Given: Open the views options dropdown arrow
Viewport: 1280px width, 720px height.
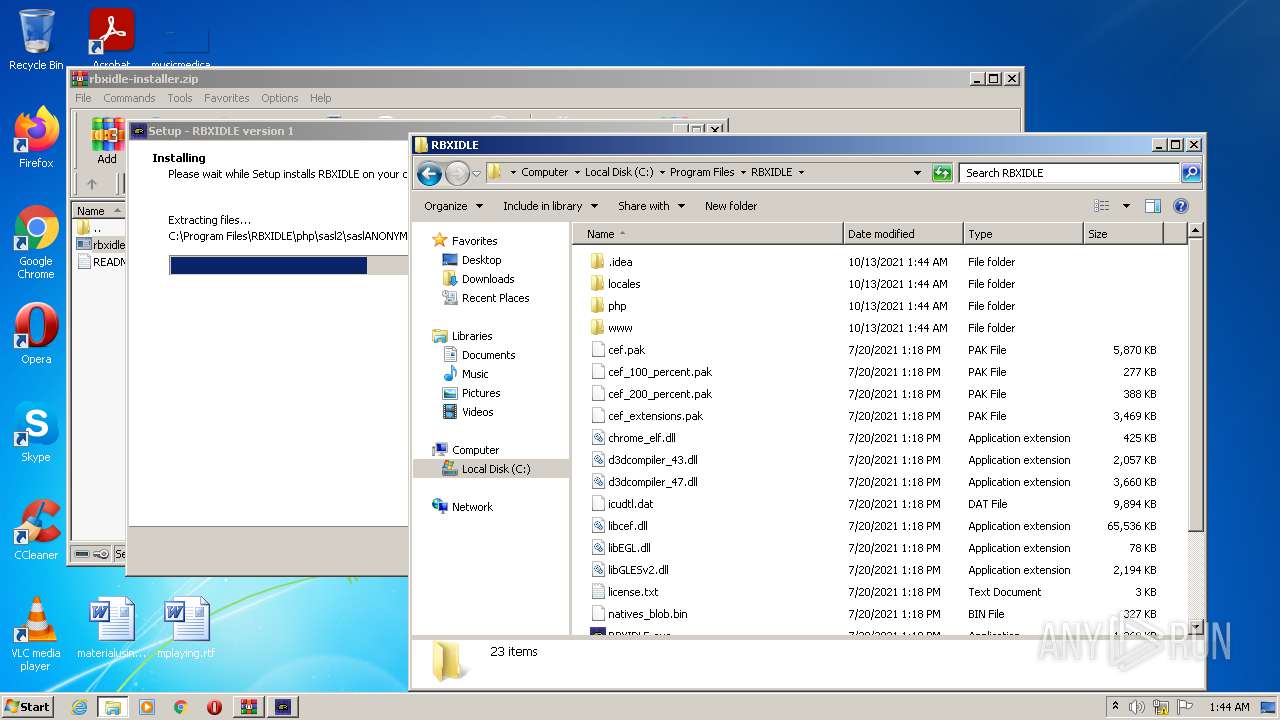Looking at the screenshot, I should (1126, 206).
